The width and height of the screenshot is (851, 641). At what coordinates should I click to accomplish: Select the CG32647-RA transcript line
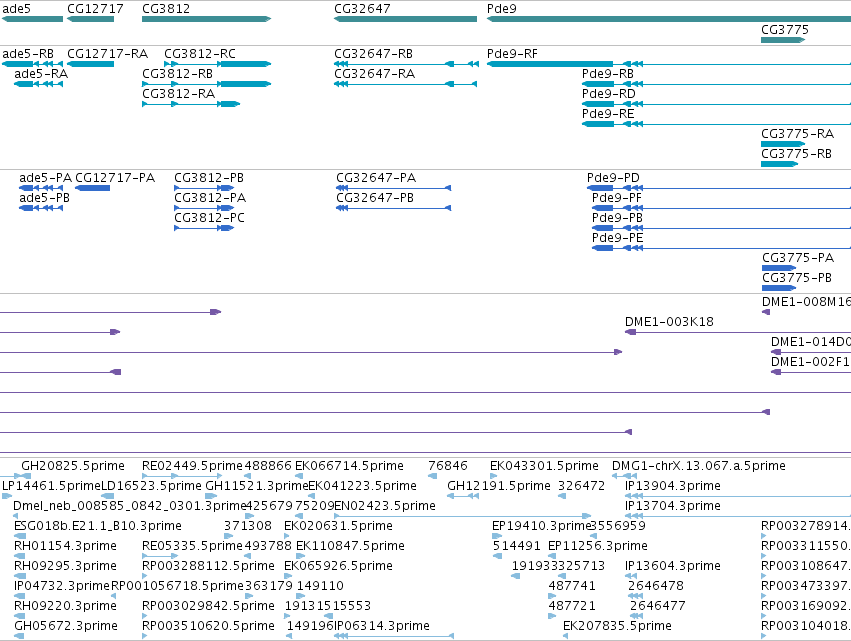click(405, 84)
